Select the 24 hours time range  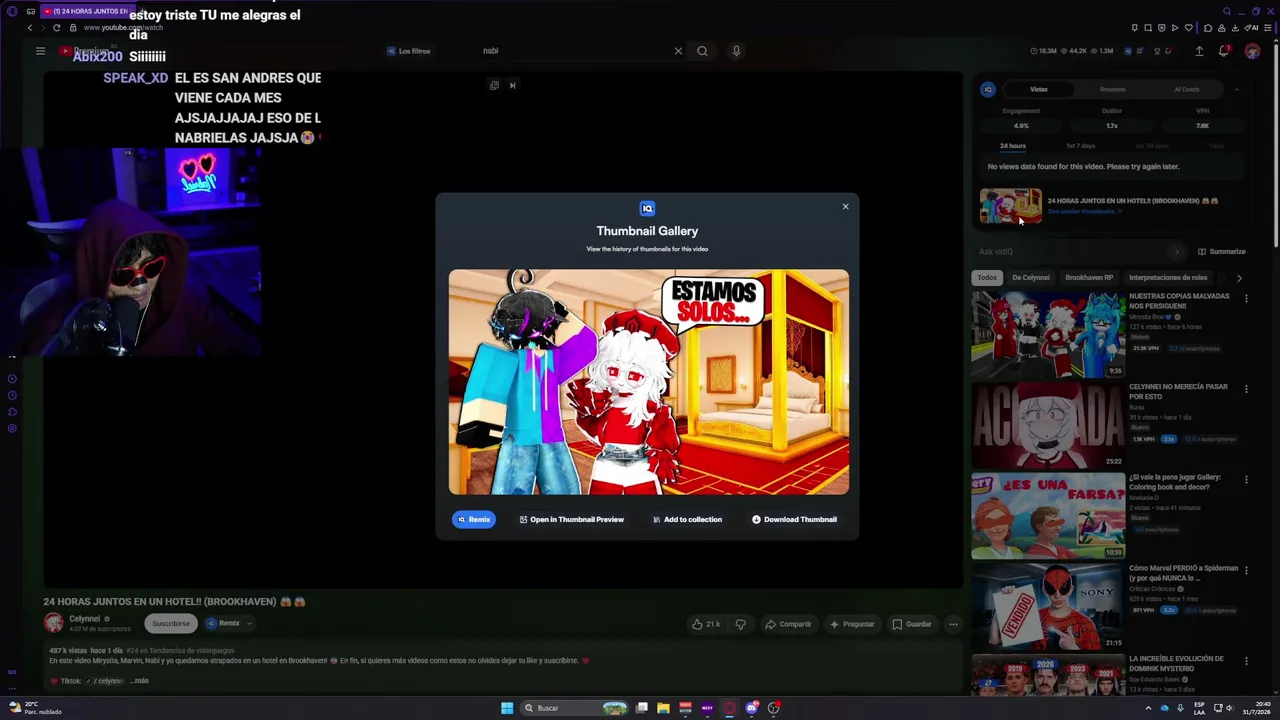tap(1012, 146)
